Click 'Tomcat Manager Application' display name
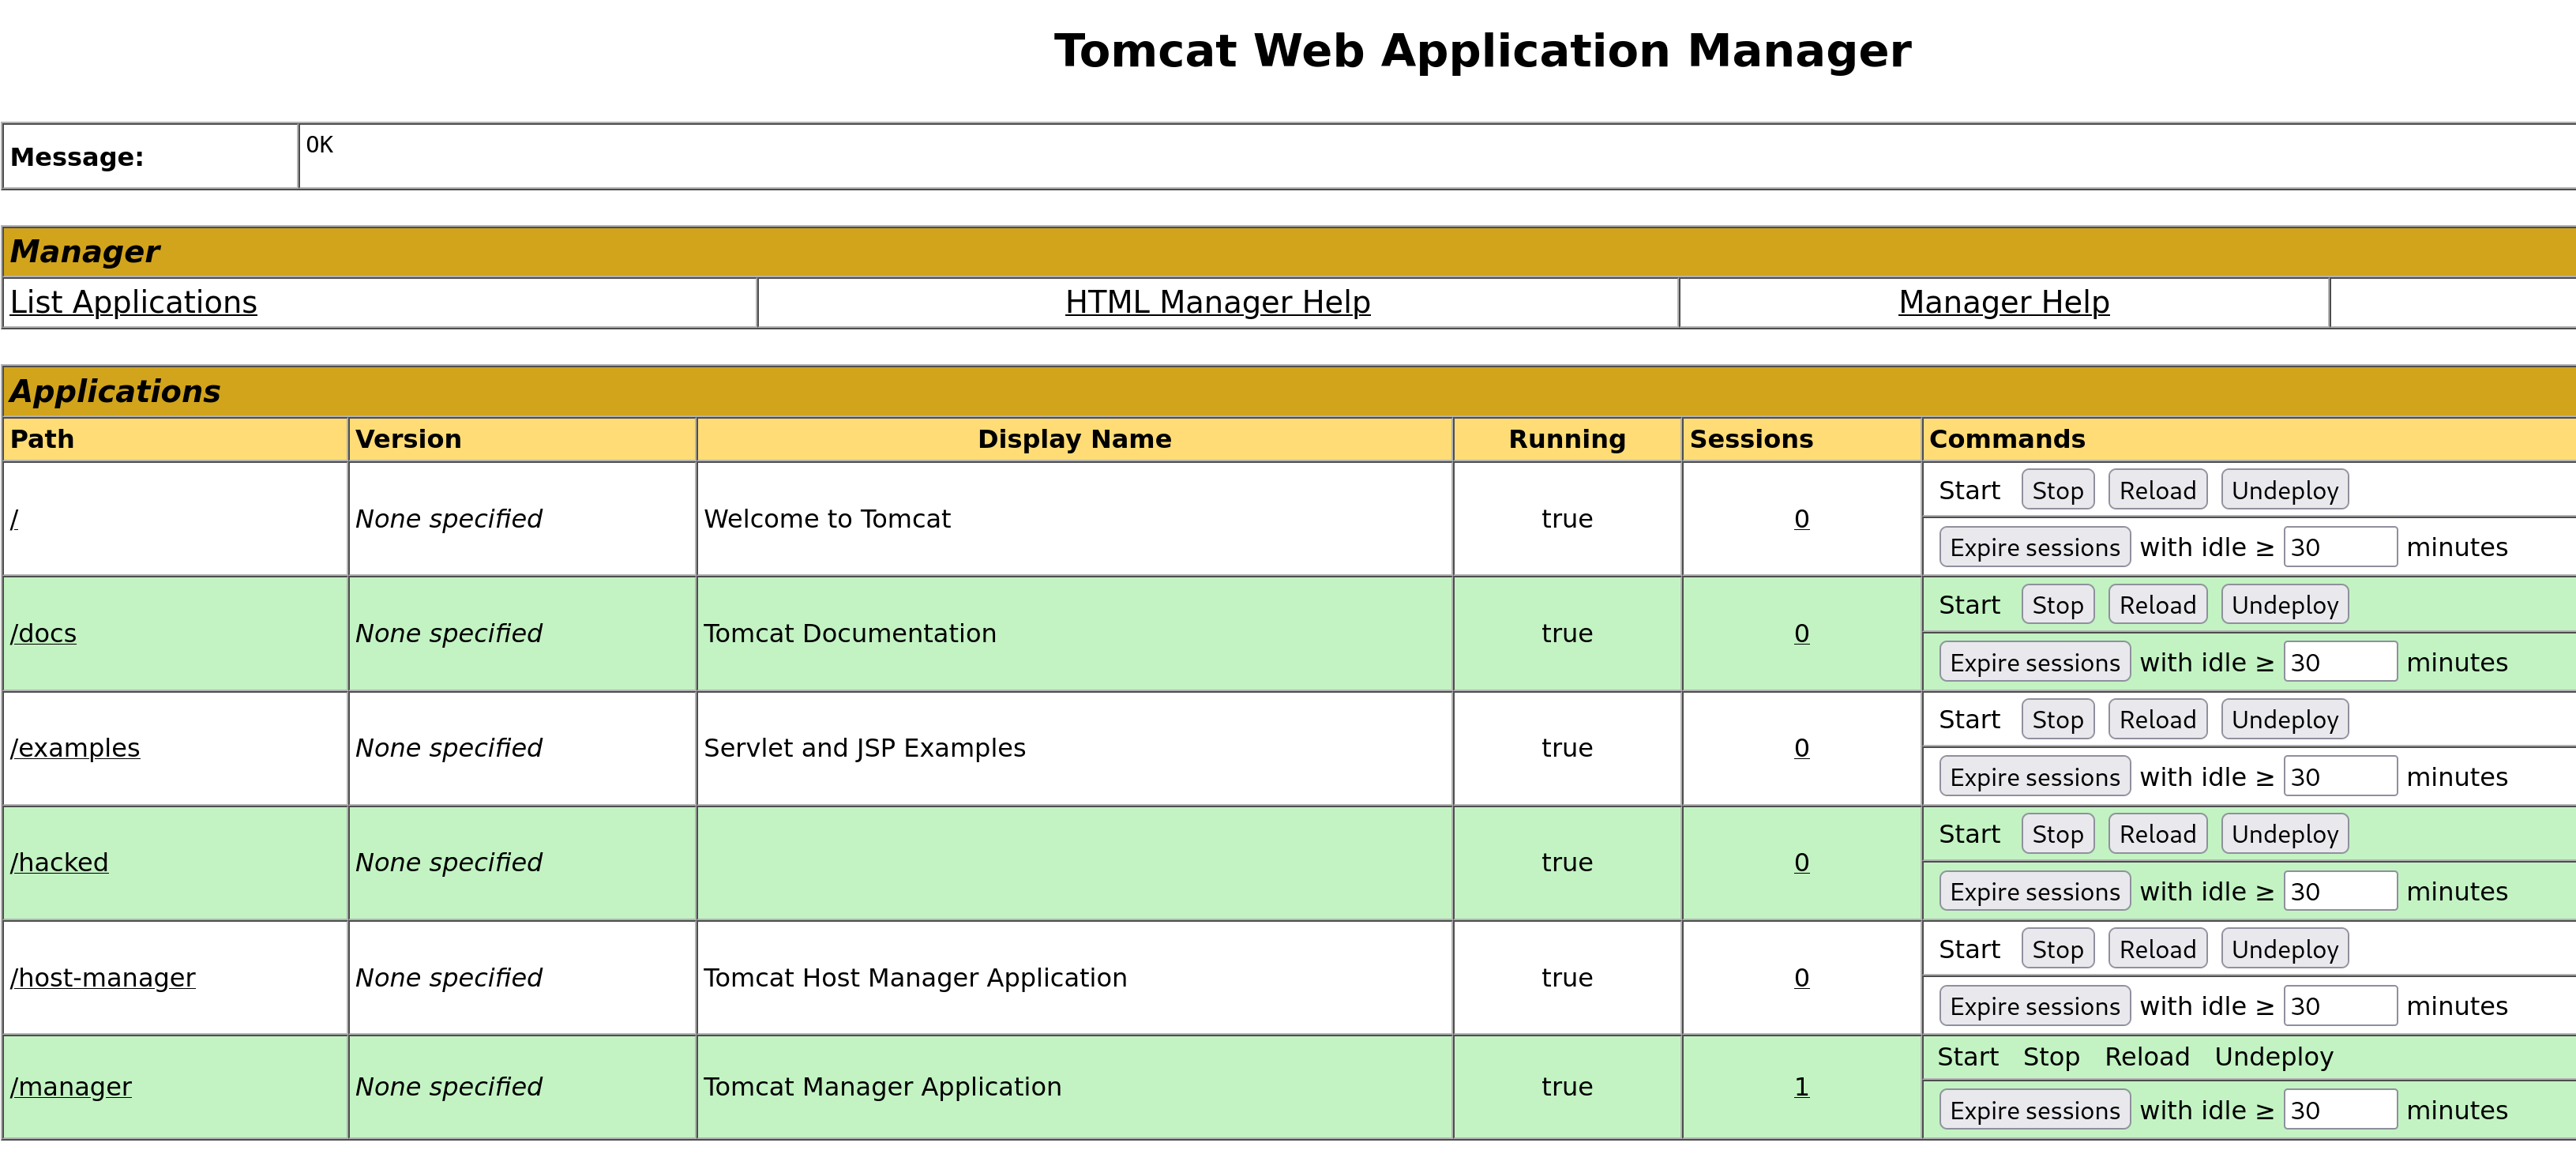 (x=882, y=1086)
